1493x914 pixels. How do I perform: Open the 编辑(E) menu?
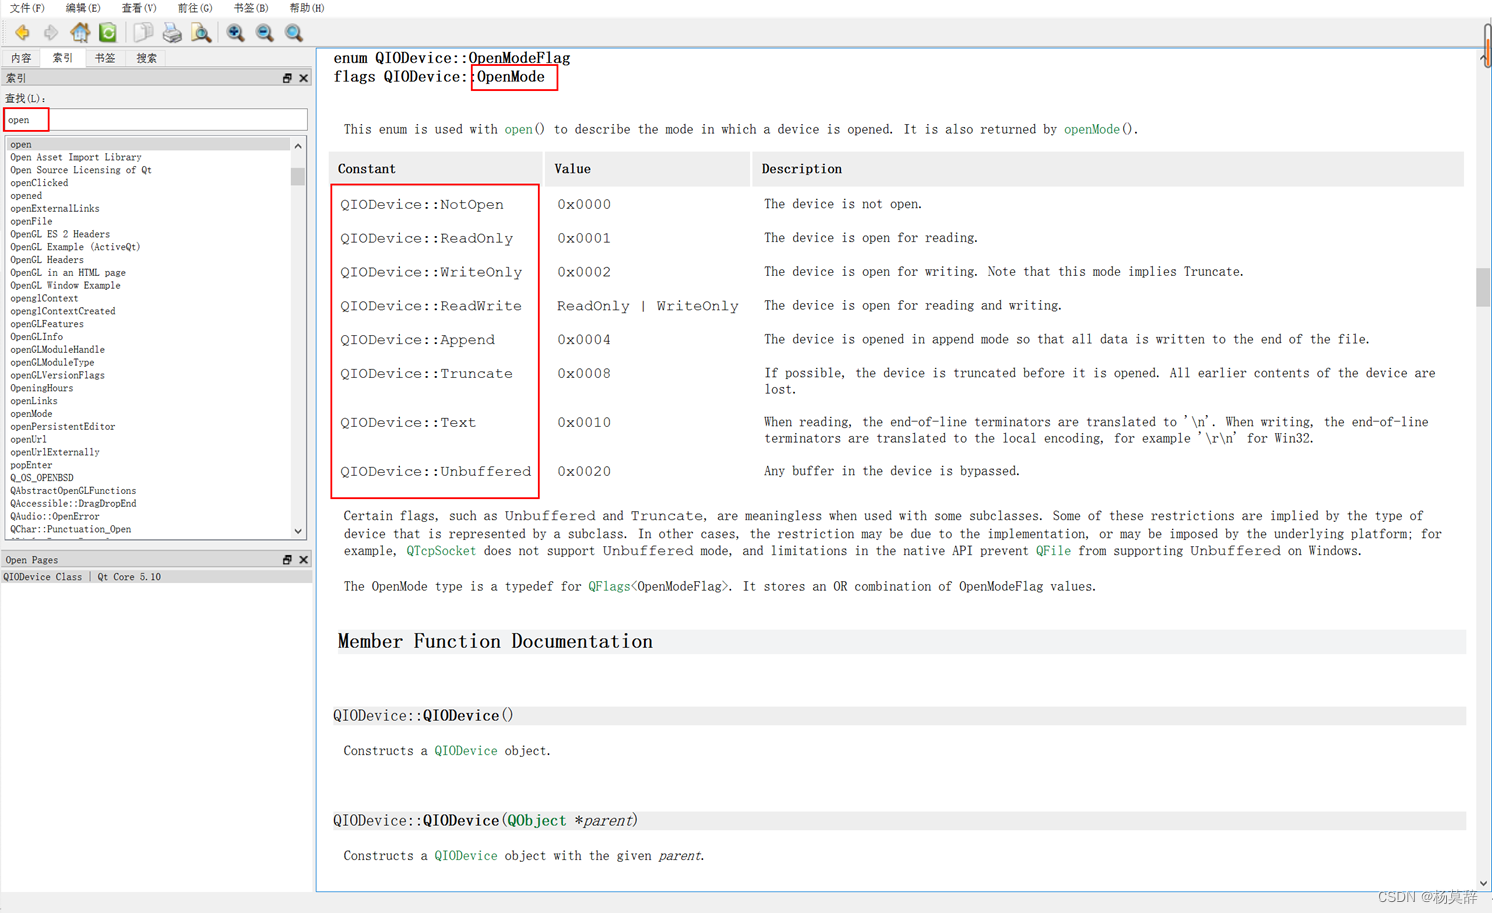(83, 8)
